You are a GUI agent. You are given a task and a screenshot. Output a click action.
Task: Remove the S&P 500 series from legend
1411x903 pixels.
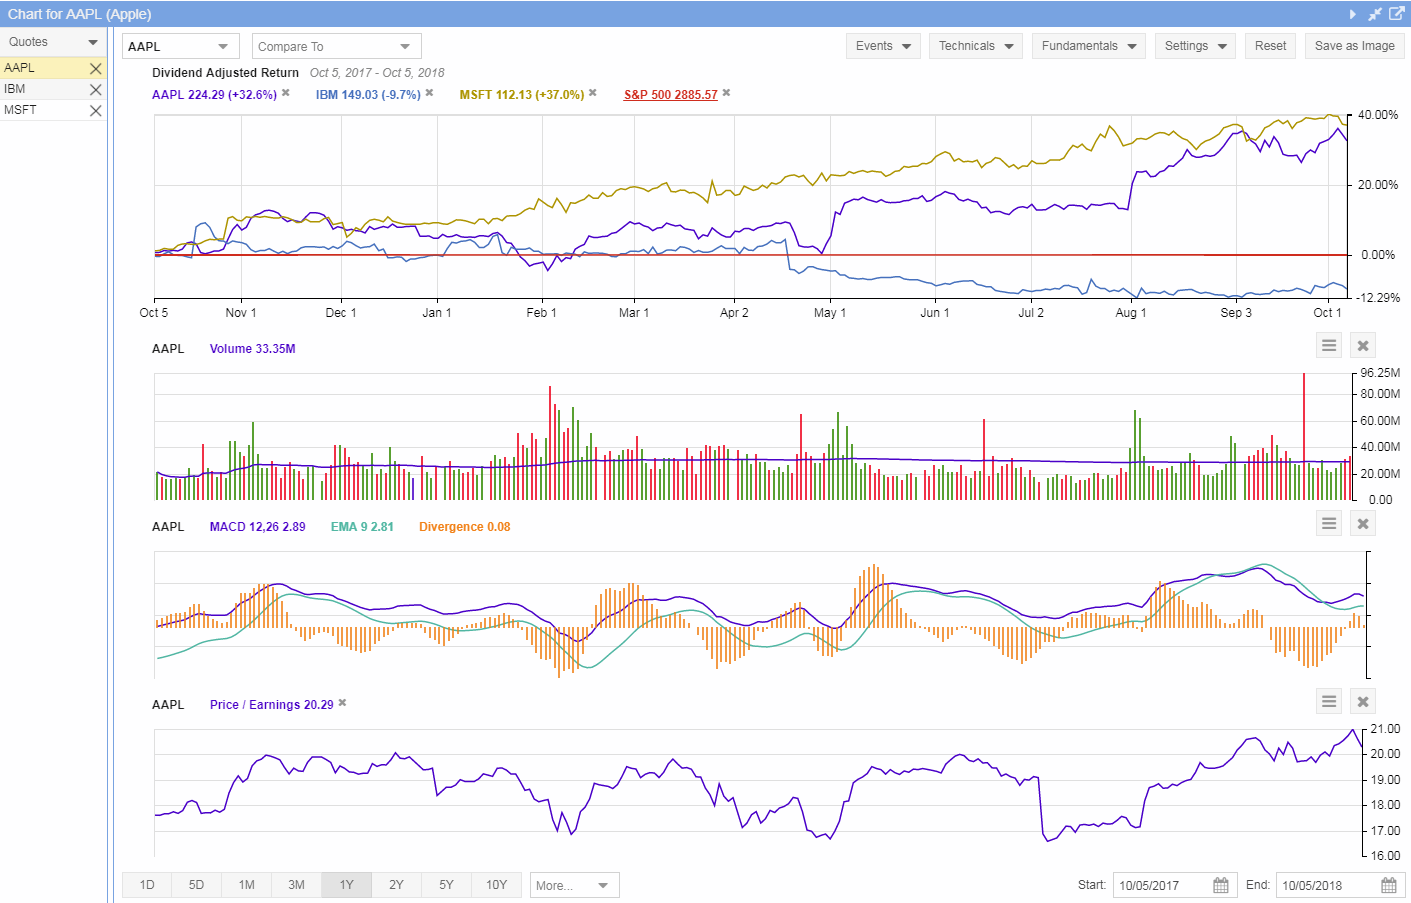coord(727,93)
